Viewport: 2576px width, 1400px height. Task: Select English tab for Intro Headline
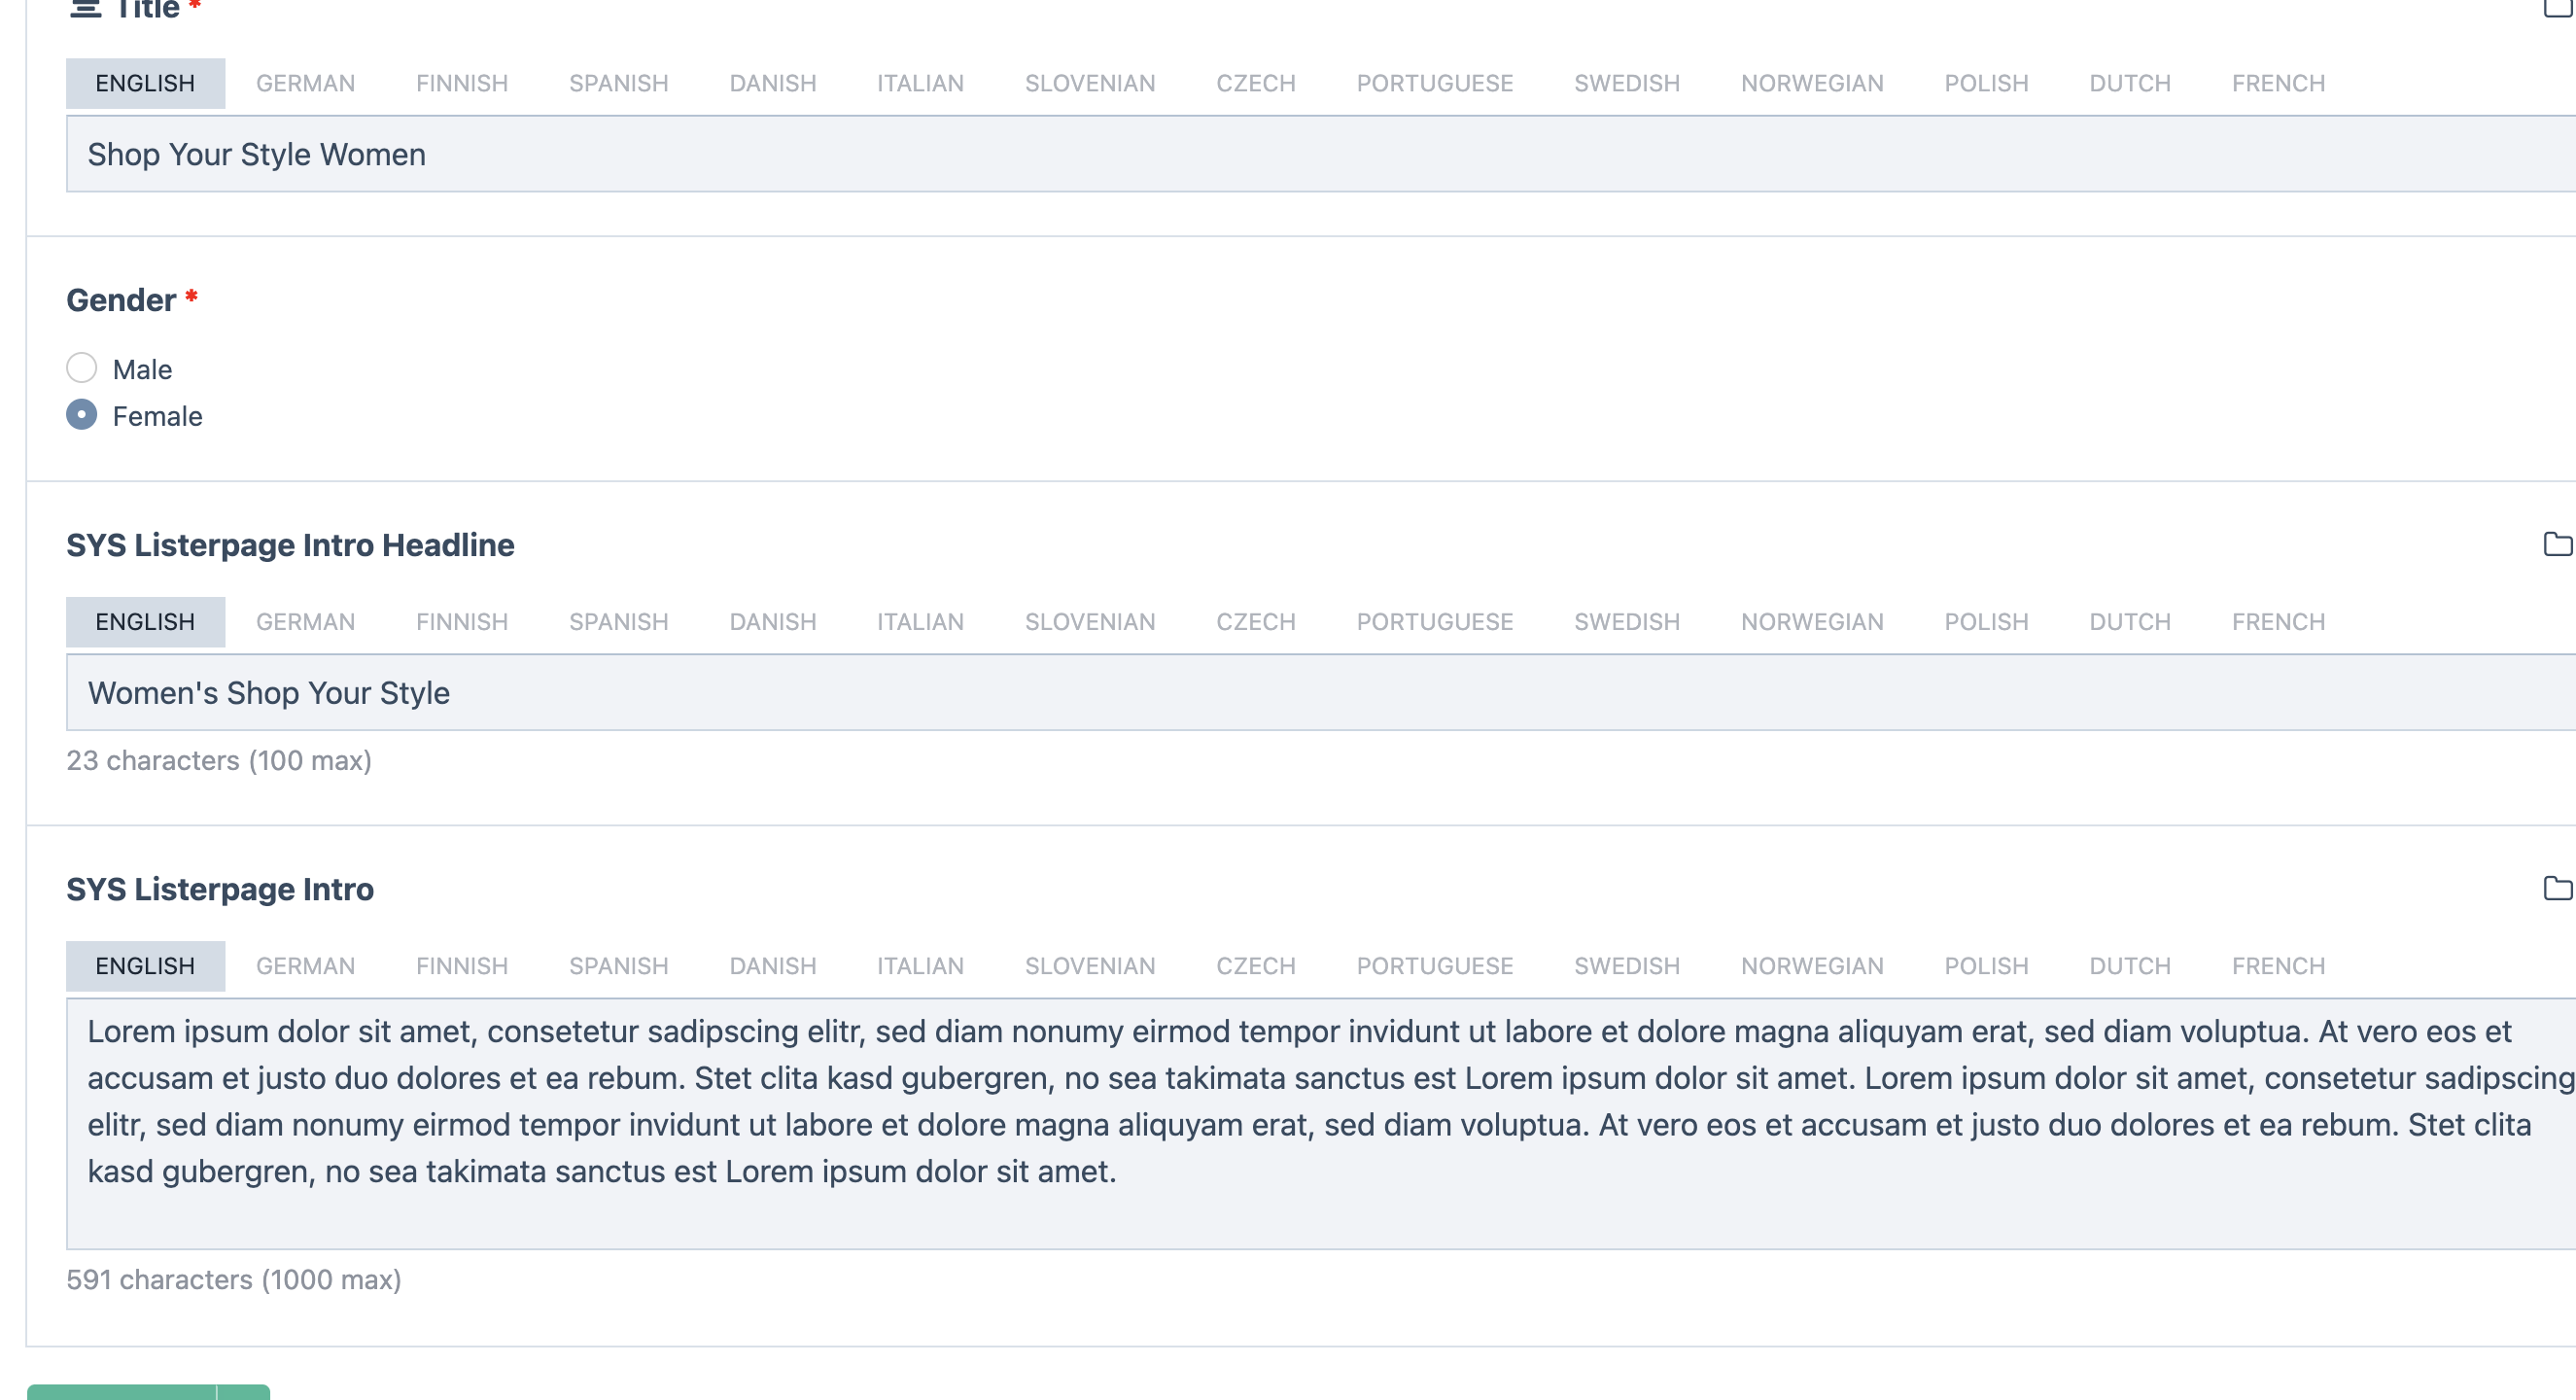tap(145, 622)
